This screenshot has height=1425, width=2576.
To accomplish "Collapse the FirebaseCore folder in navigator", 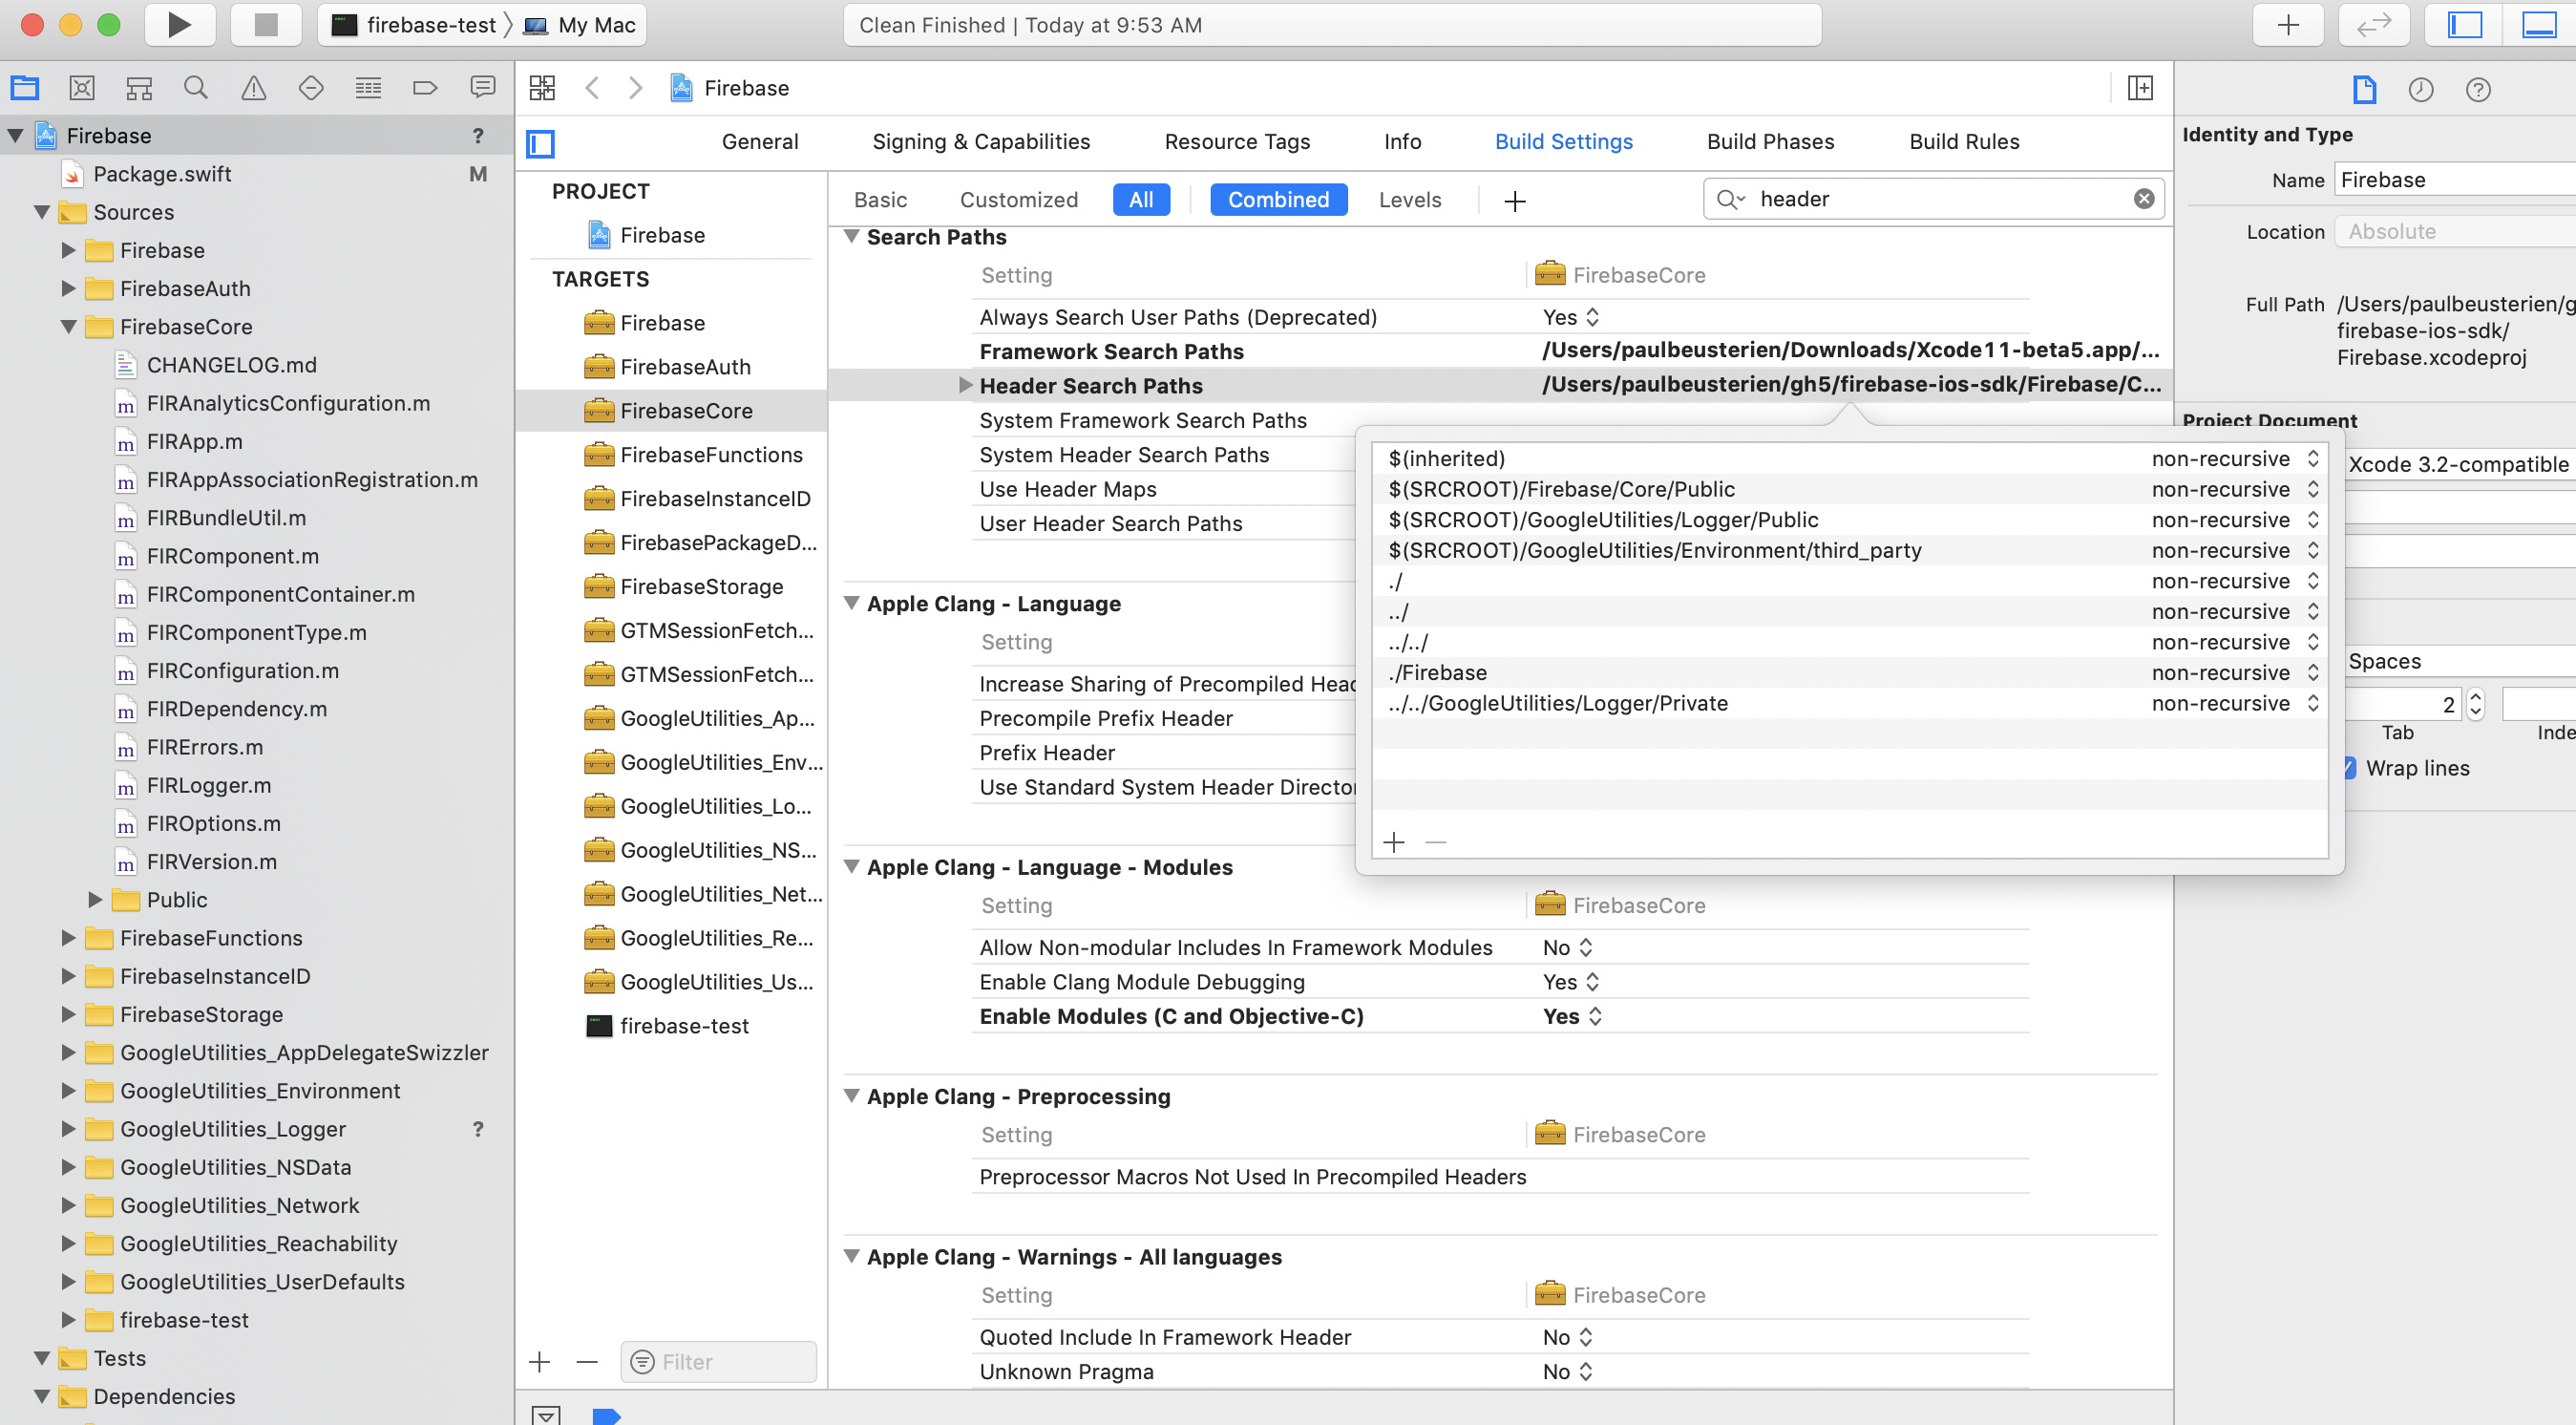I will (x=68, y=327).
